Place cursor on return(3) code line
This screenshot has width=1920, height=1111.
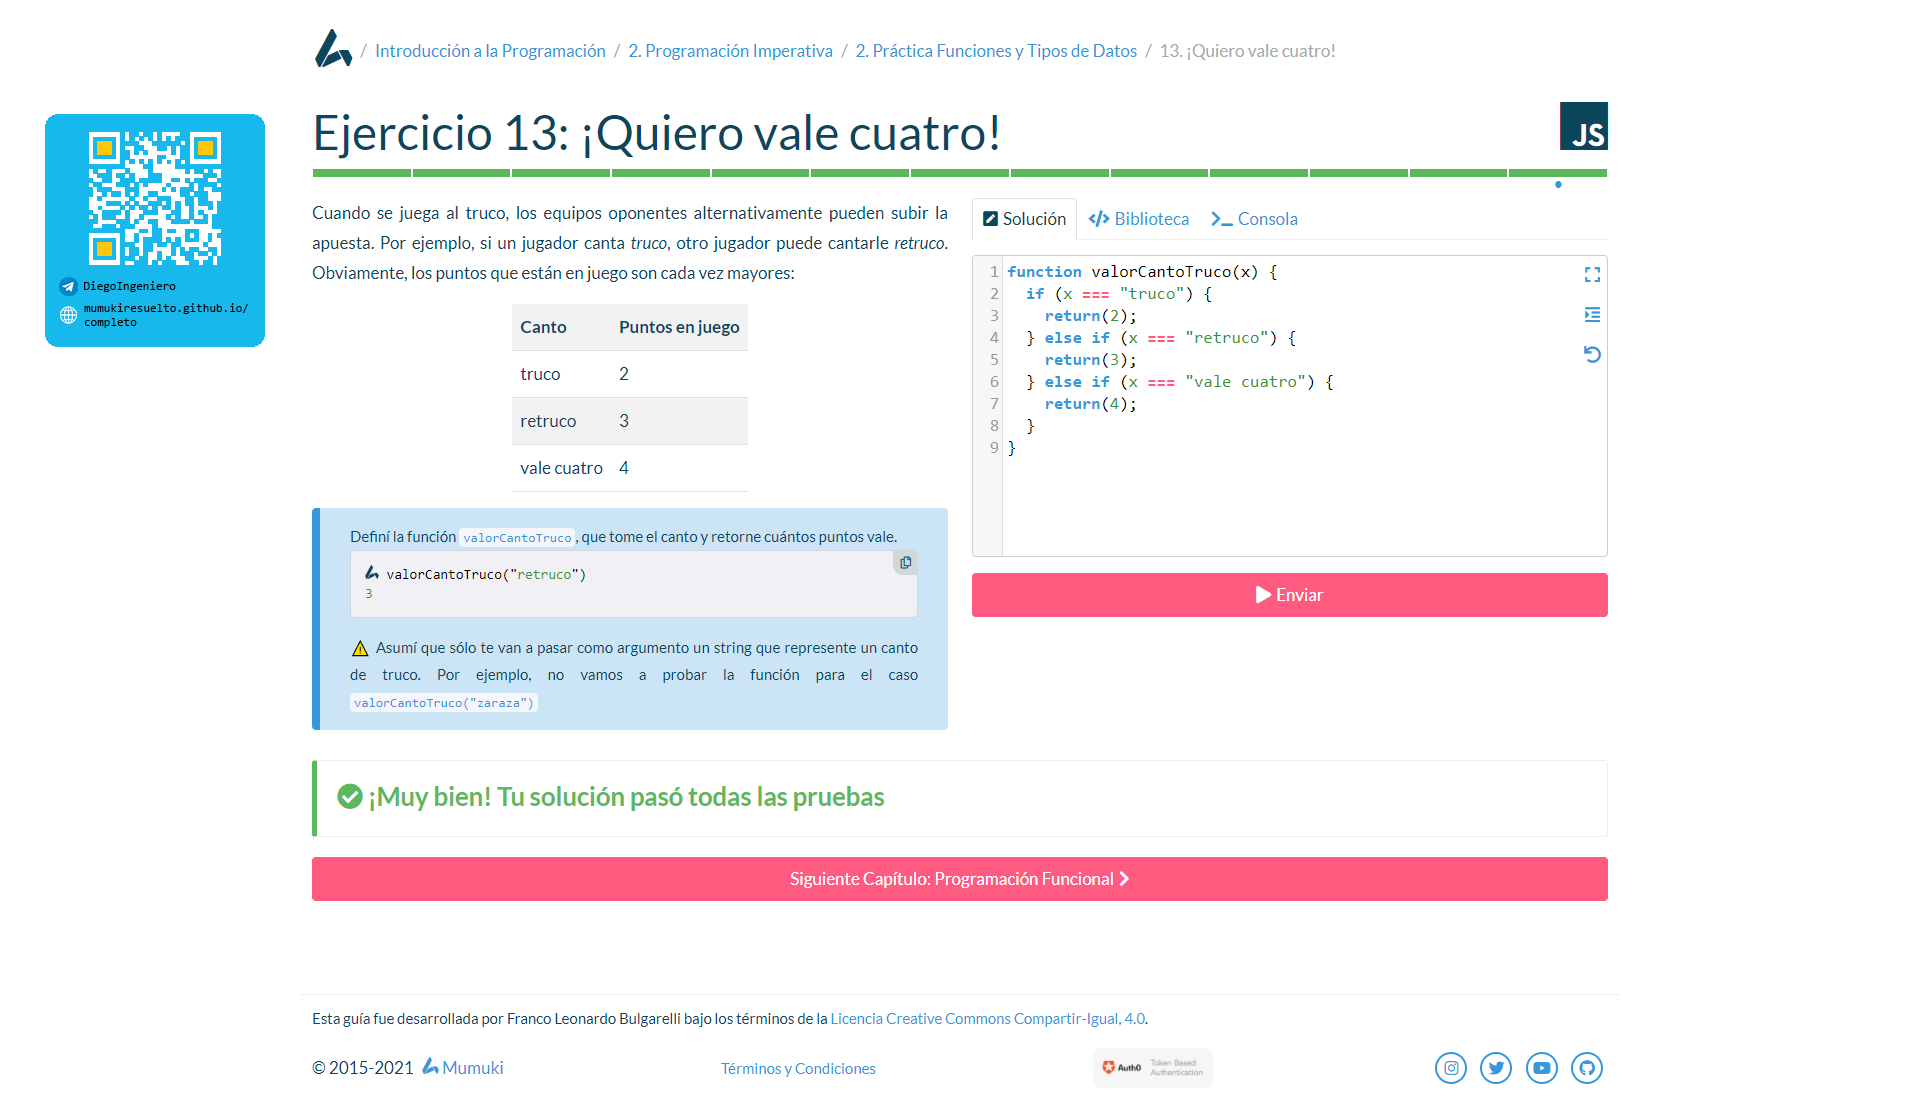click(1090, 360)
